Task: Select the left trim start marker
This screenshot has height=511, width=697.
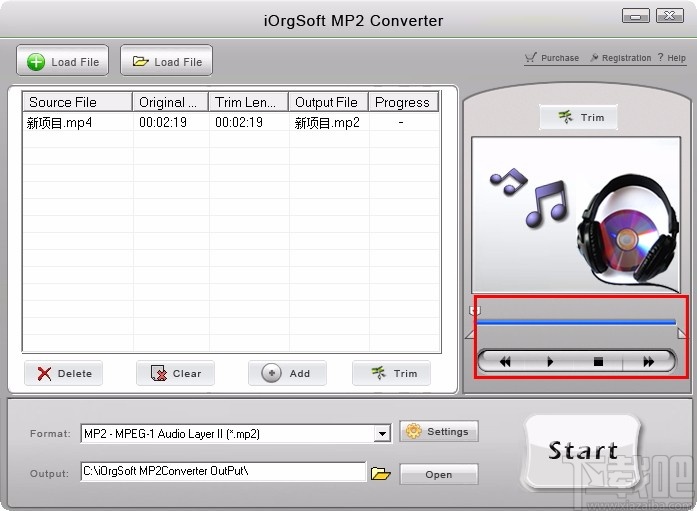Action: [470, 334]
